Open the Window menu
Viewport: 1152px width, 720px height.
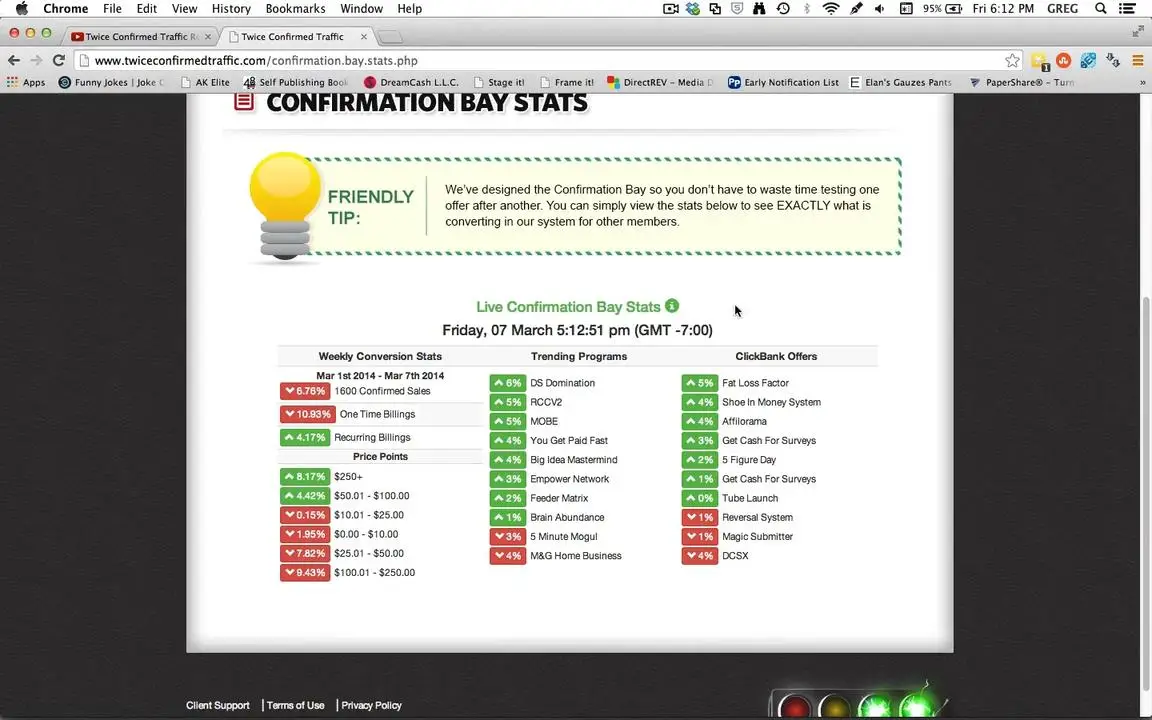[x=361, y=9]
